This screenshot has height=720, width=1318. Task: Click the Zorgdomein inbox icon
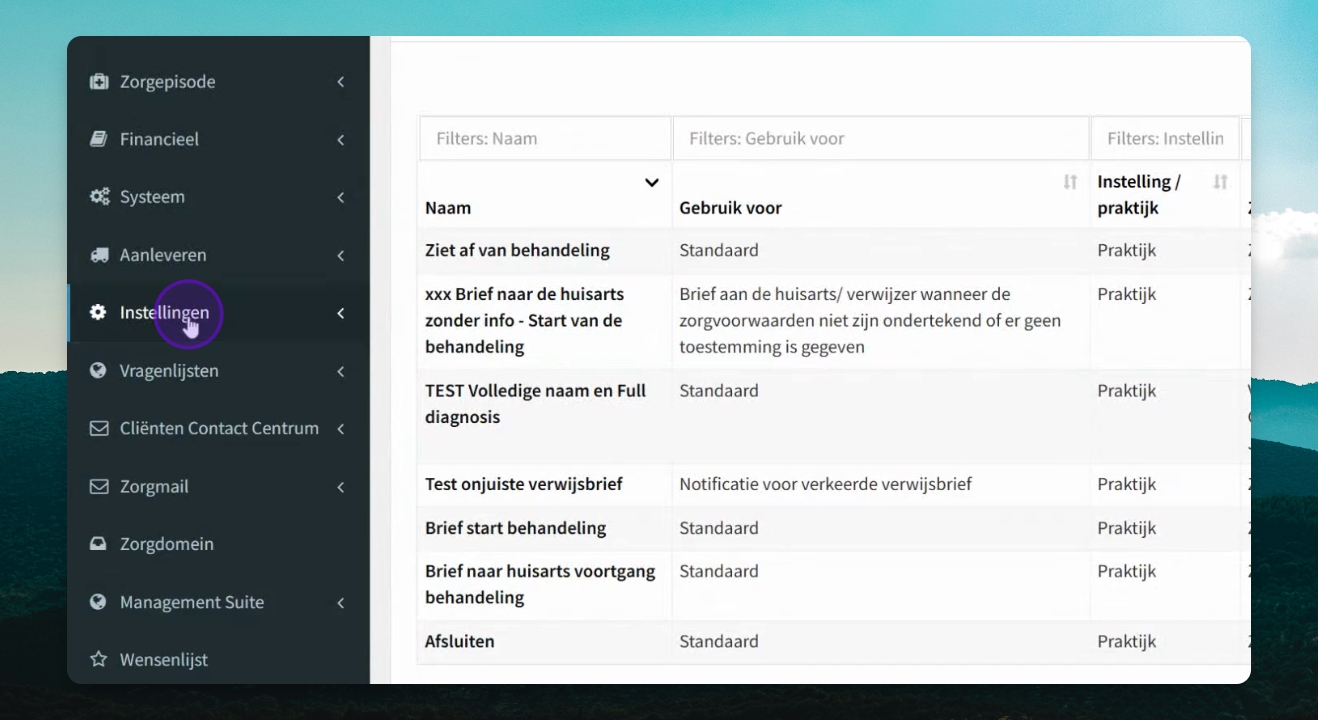(x=98, y=544)
